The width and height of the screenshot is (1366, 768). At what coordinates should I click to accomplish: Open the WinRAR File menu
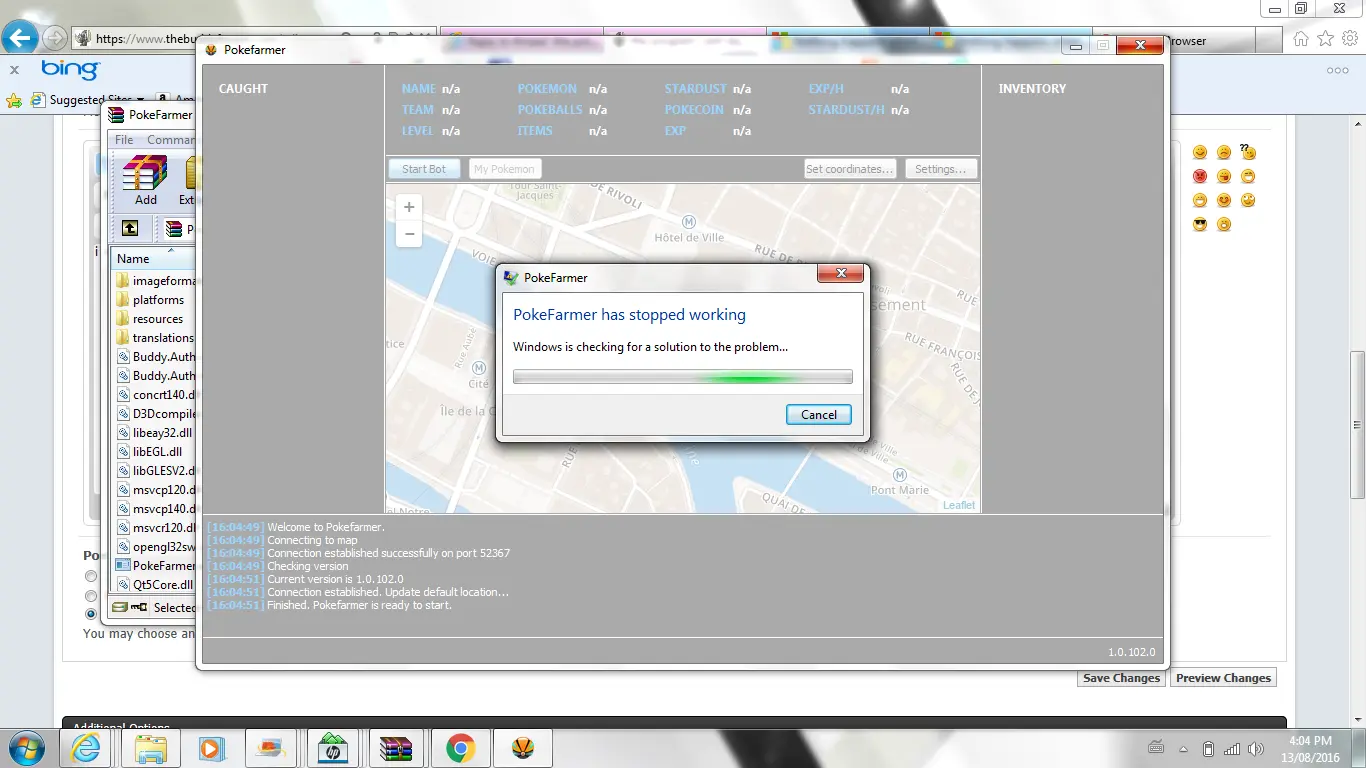coord(124,140)
